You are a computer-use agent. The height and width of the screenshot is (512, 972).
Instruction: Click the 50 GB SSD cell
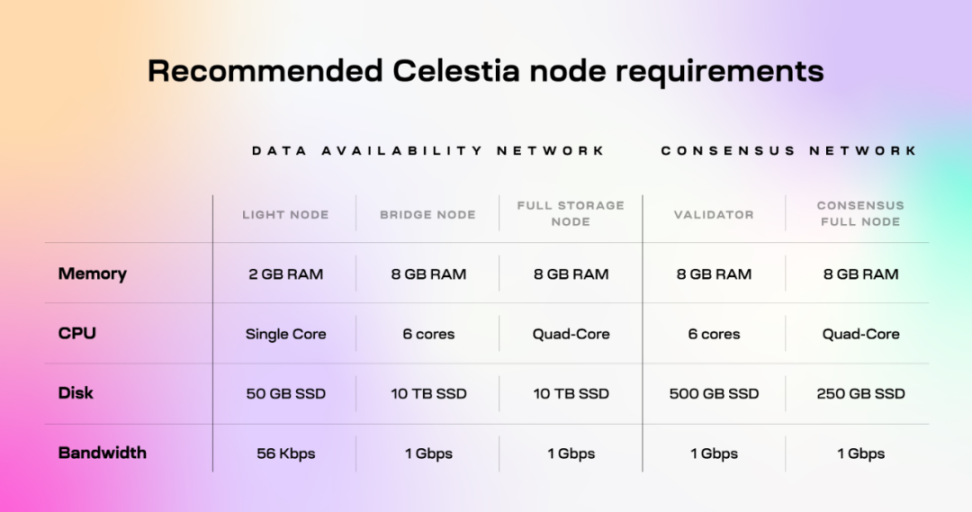click(285, 394)
